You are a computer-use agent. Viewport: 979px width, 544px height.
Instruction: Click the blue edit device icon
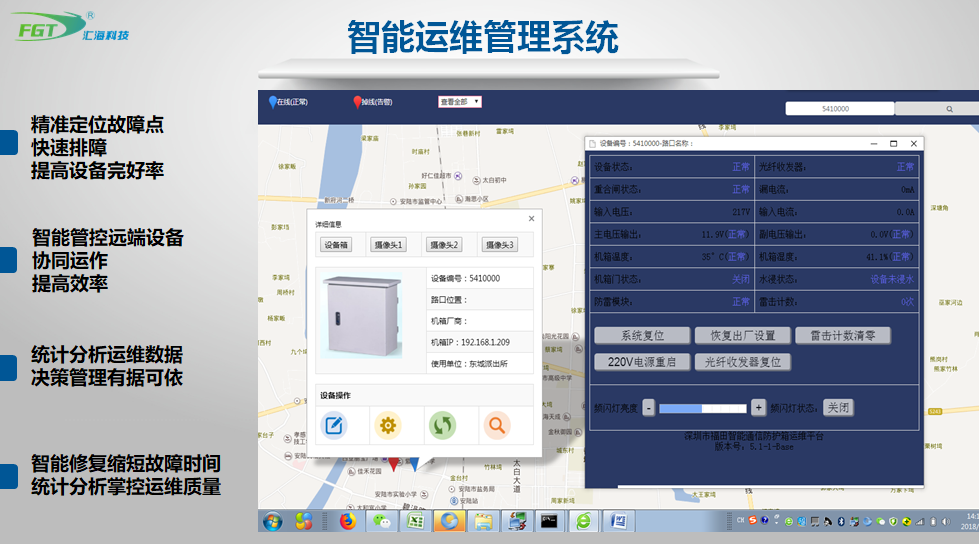click(x=333, y=426)
